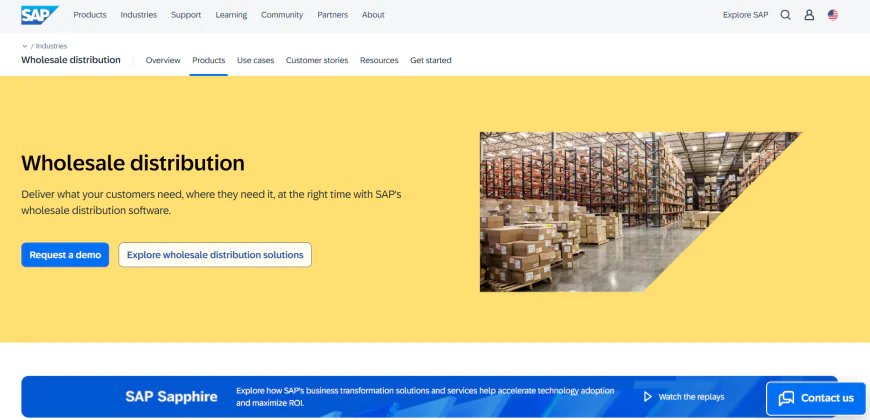The height and width of the screenshot is (420, 870).
Task: Expand the breadcrumb chevron before Industries
Action: (24, 46)
